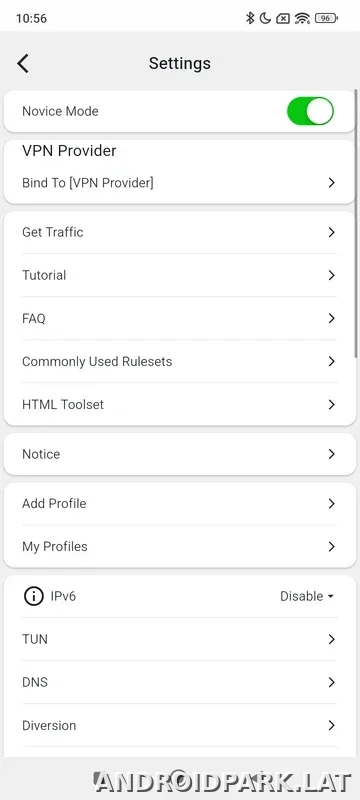Viewport: 360px width, 800px height.
Task: Tap the do-not-disturb moon icon
Action: click(x=265, y=18)
